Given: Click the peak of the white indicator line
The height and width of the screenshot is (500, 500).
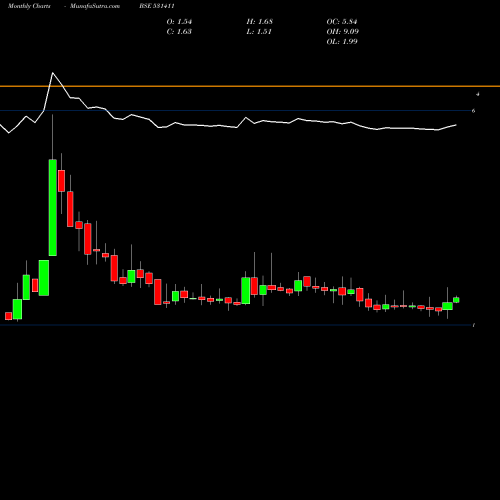Looking at the screenshot, I should pos(53,73).
